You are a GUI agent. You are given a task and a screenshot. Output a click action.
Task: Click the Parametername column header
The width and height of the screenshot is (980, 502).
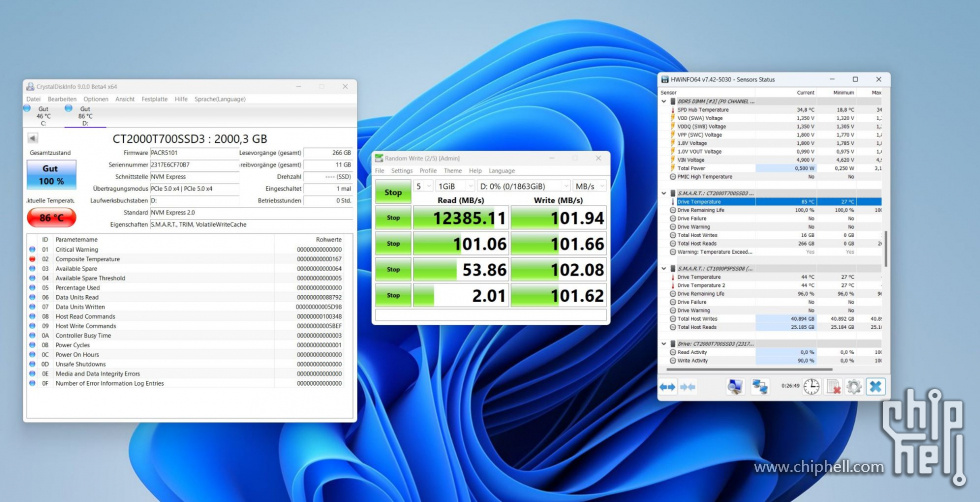77,239
